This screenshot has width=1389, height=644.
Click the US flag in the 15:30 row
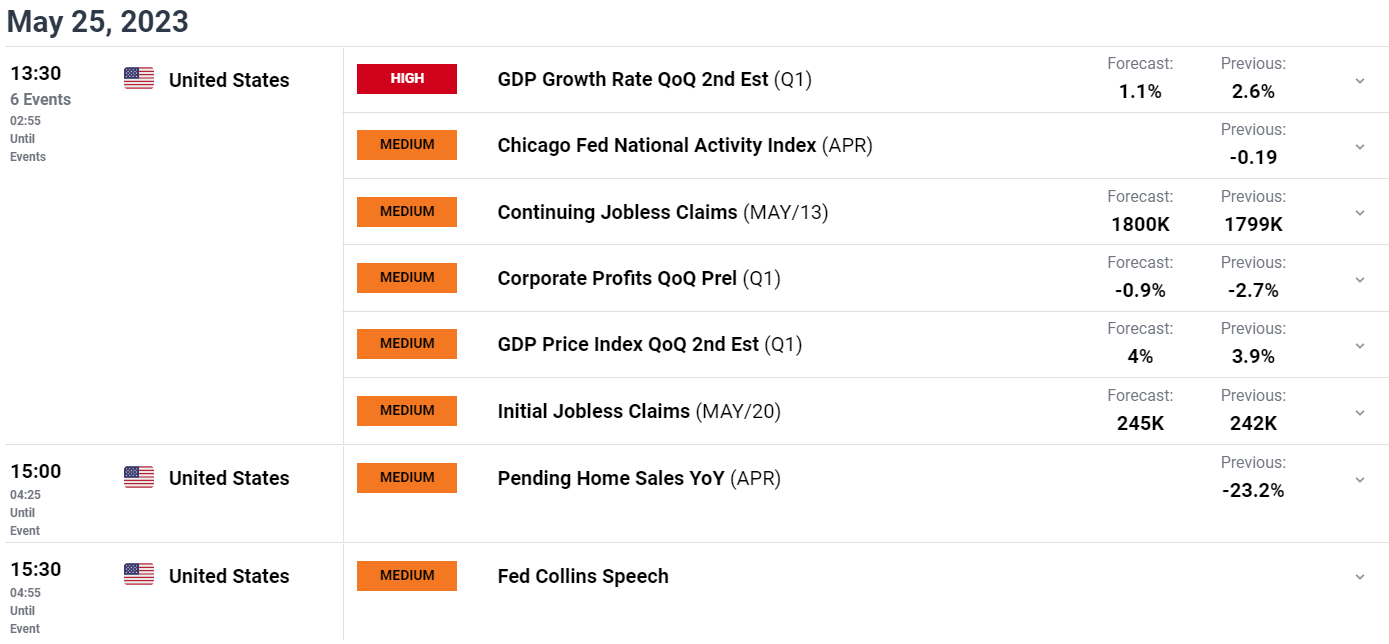(139, 575)
